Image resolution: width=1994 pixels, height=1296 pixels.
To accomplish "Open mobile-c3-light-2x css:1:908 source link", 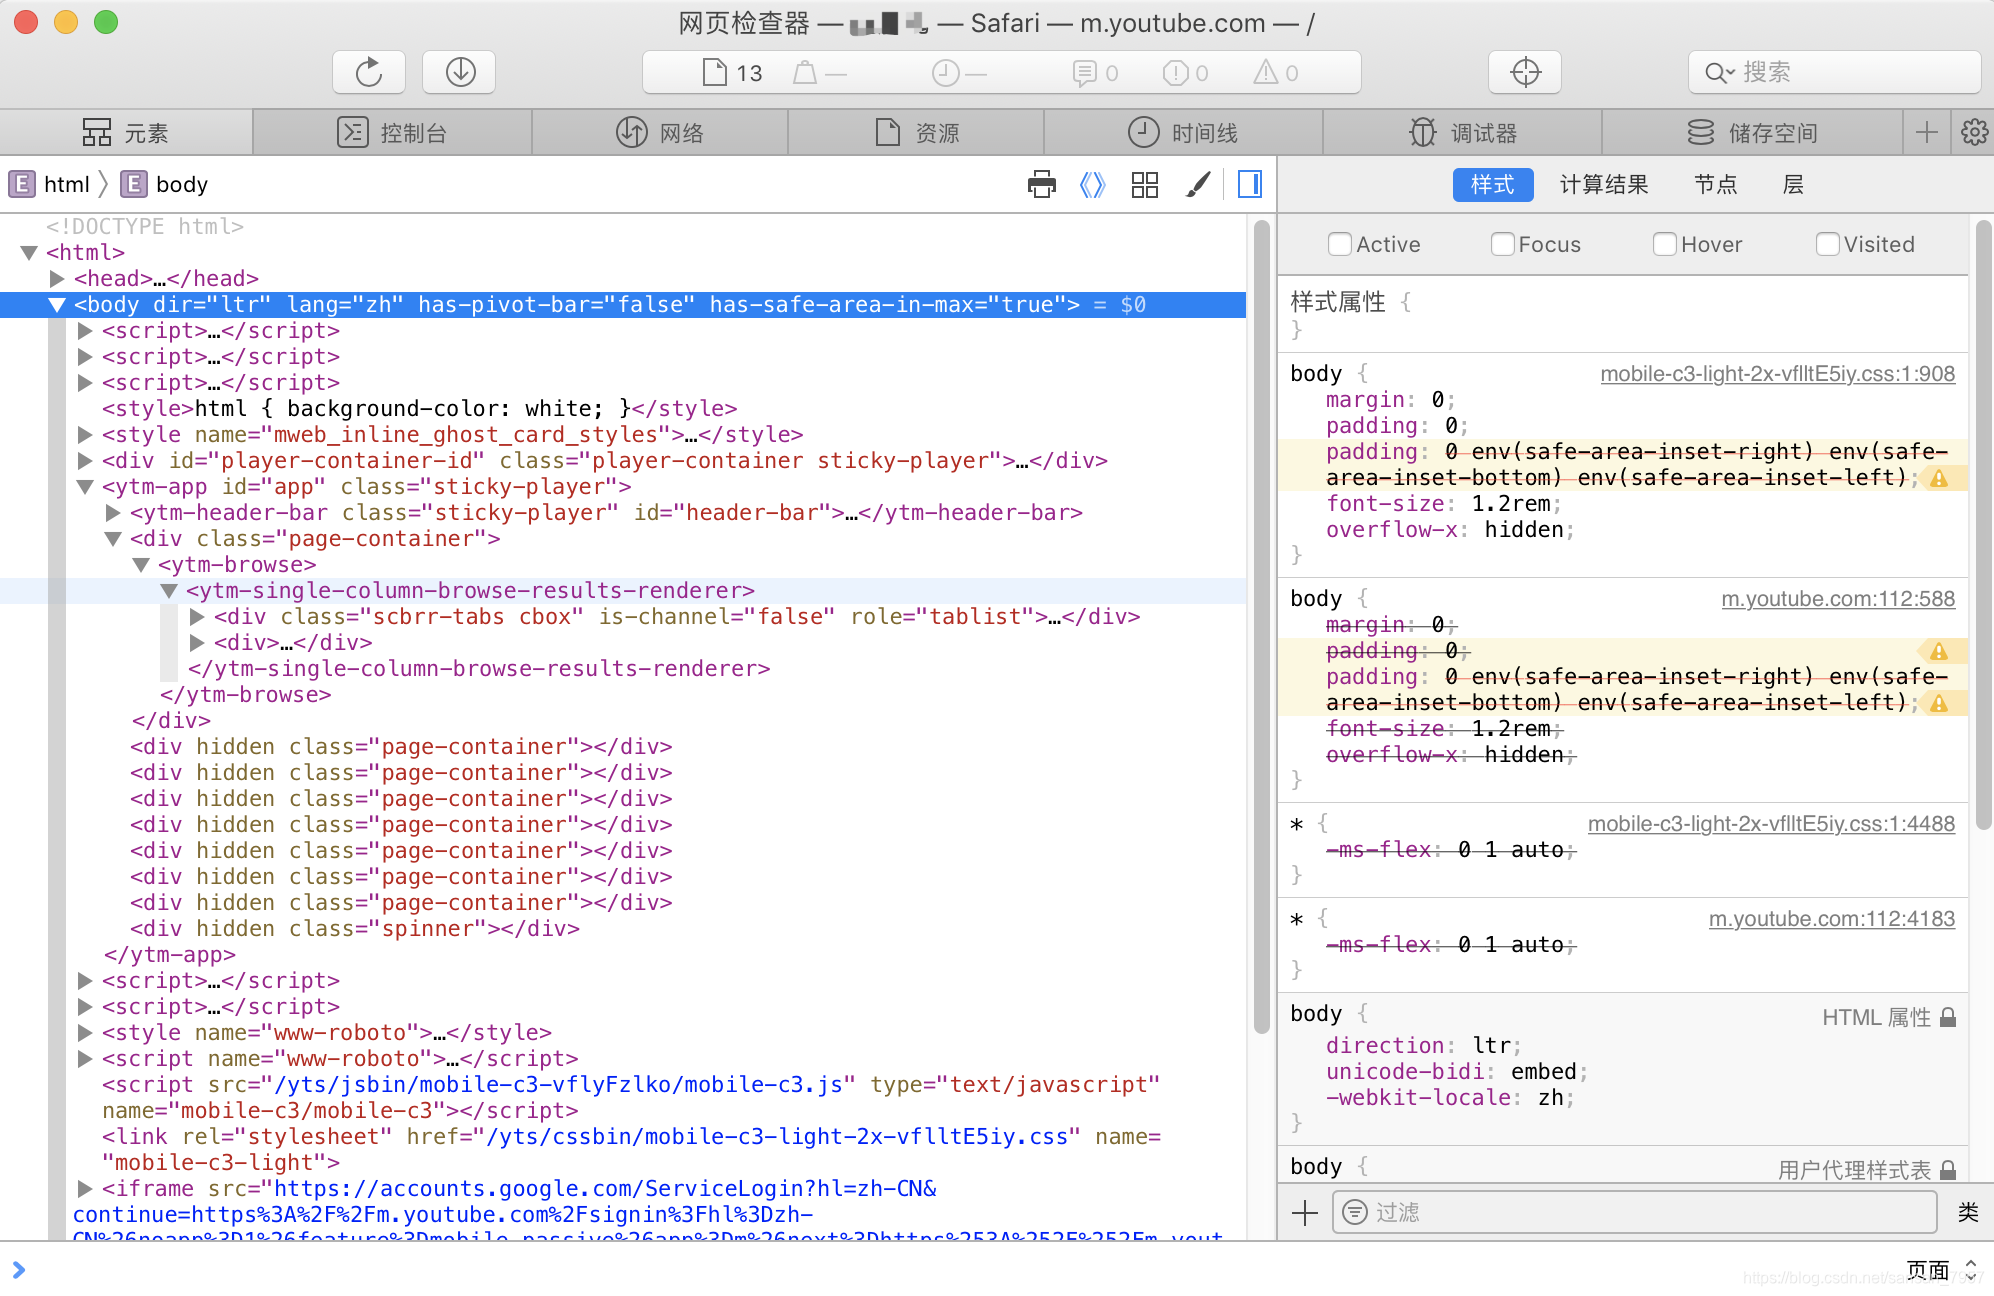I will point(1777,374).
